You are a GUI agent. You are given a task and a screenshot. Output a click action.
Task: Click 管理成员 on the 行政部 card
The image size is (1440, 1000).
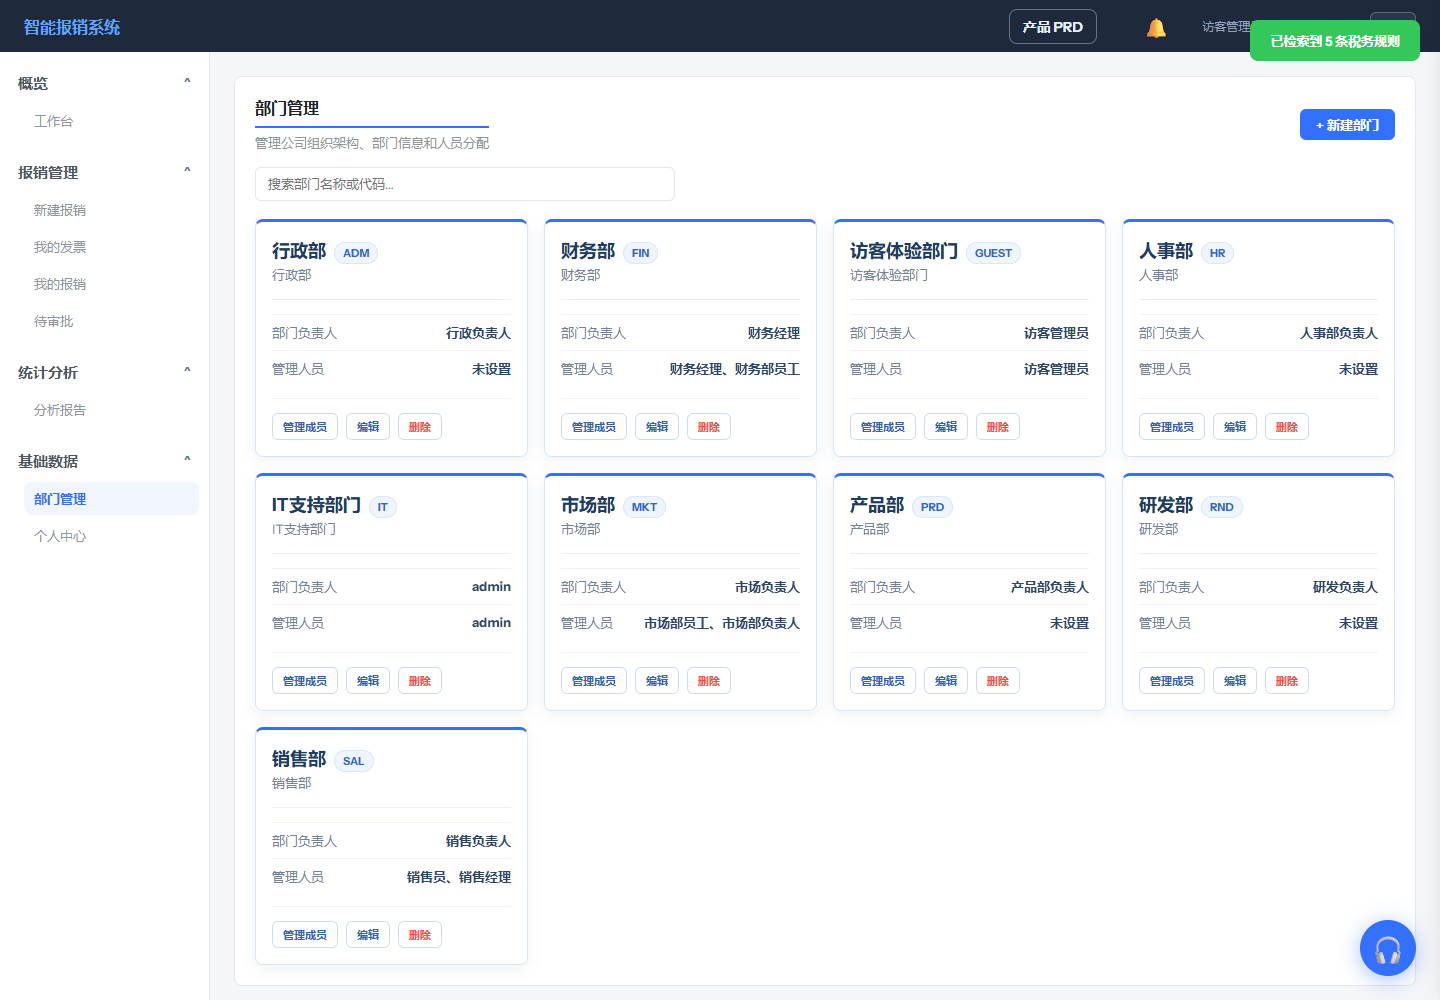305,427
